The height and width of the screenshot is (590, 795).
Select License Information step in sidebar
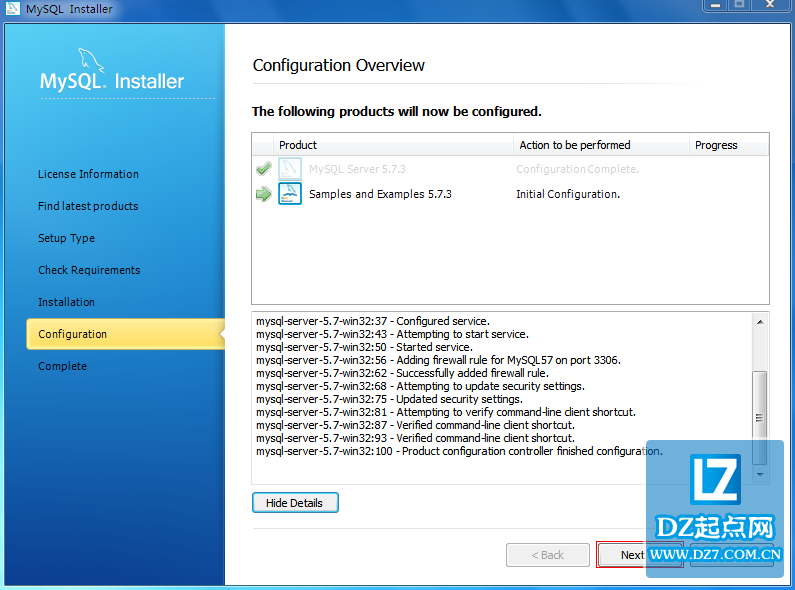88,174
